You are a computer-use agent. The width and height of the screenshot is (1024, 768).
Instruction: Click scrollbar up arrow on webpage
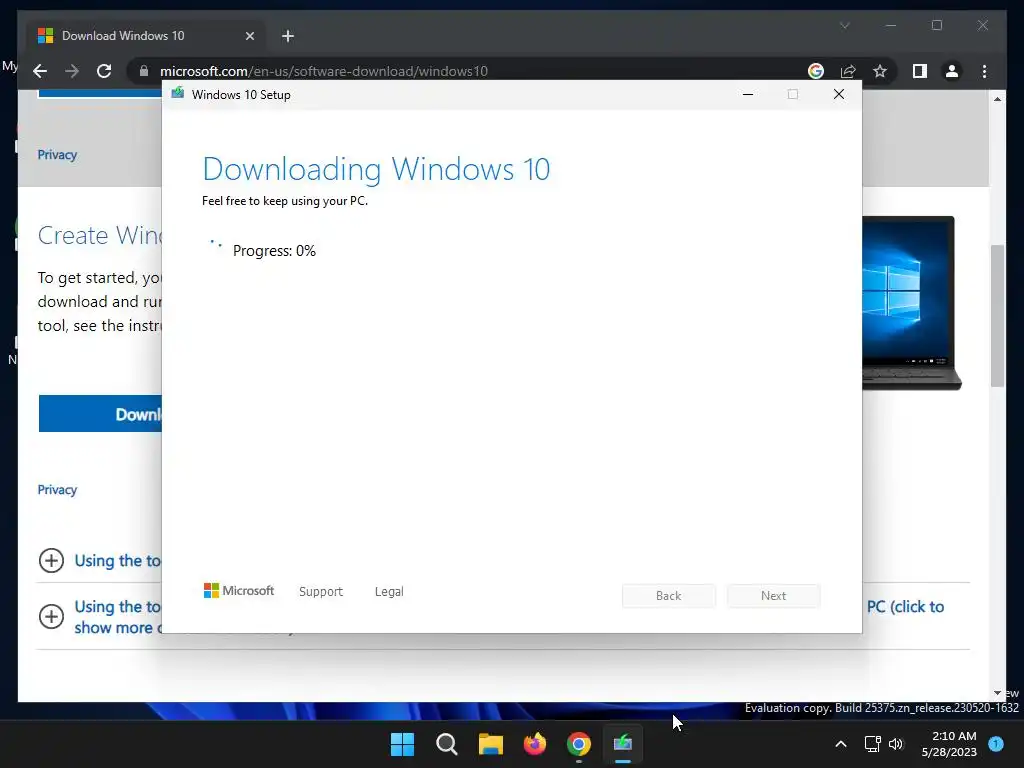pos(997,99)
